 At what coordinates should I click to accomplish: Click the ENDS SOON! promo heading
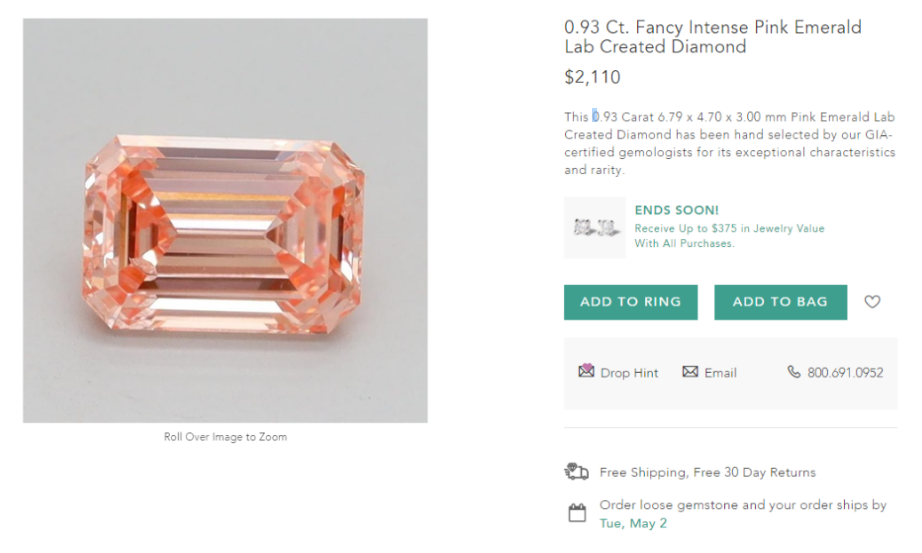pos(676,211)
